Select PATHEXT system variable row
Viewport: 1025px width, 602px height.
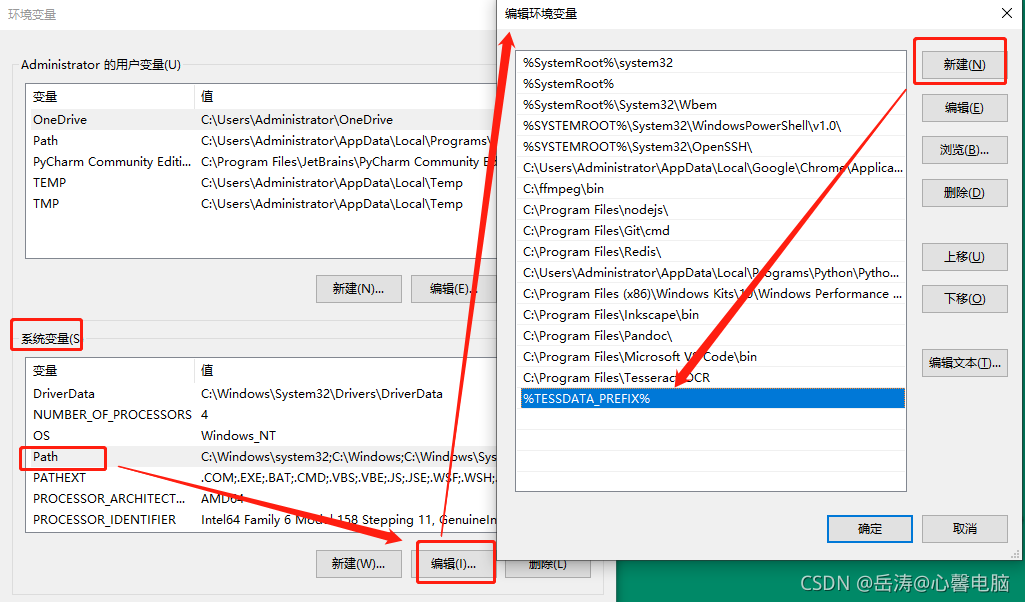pos(261,477)
